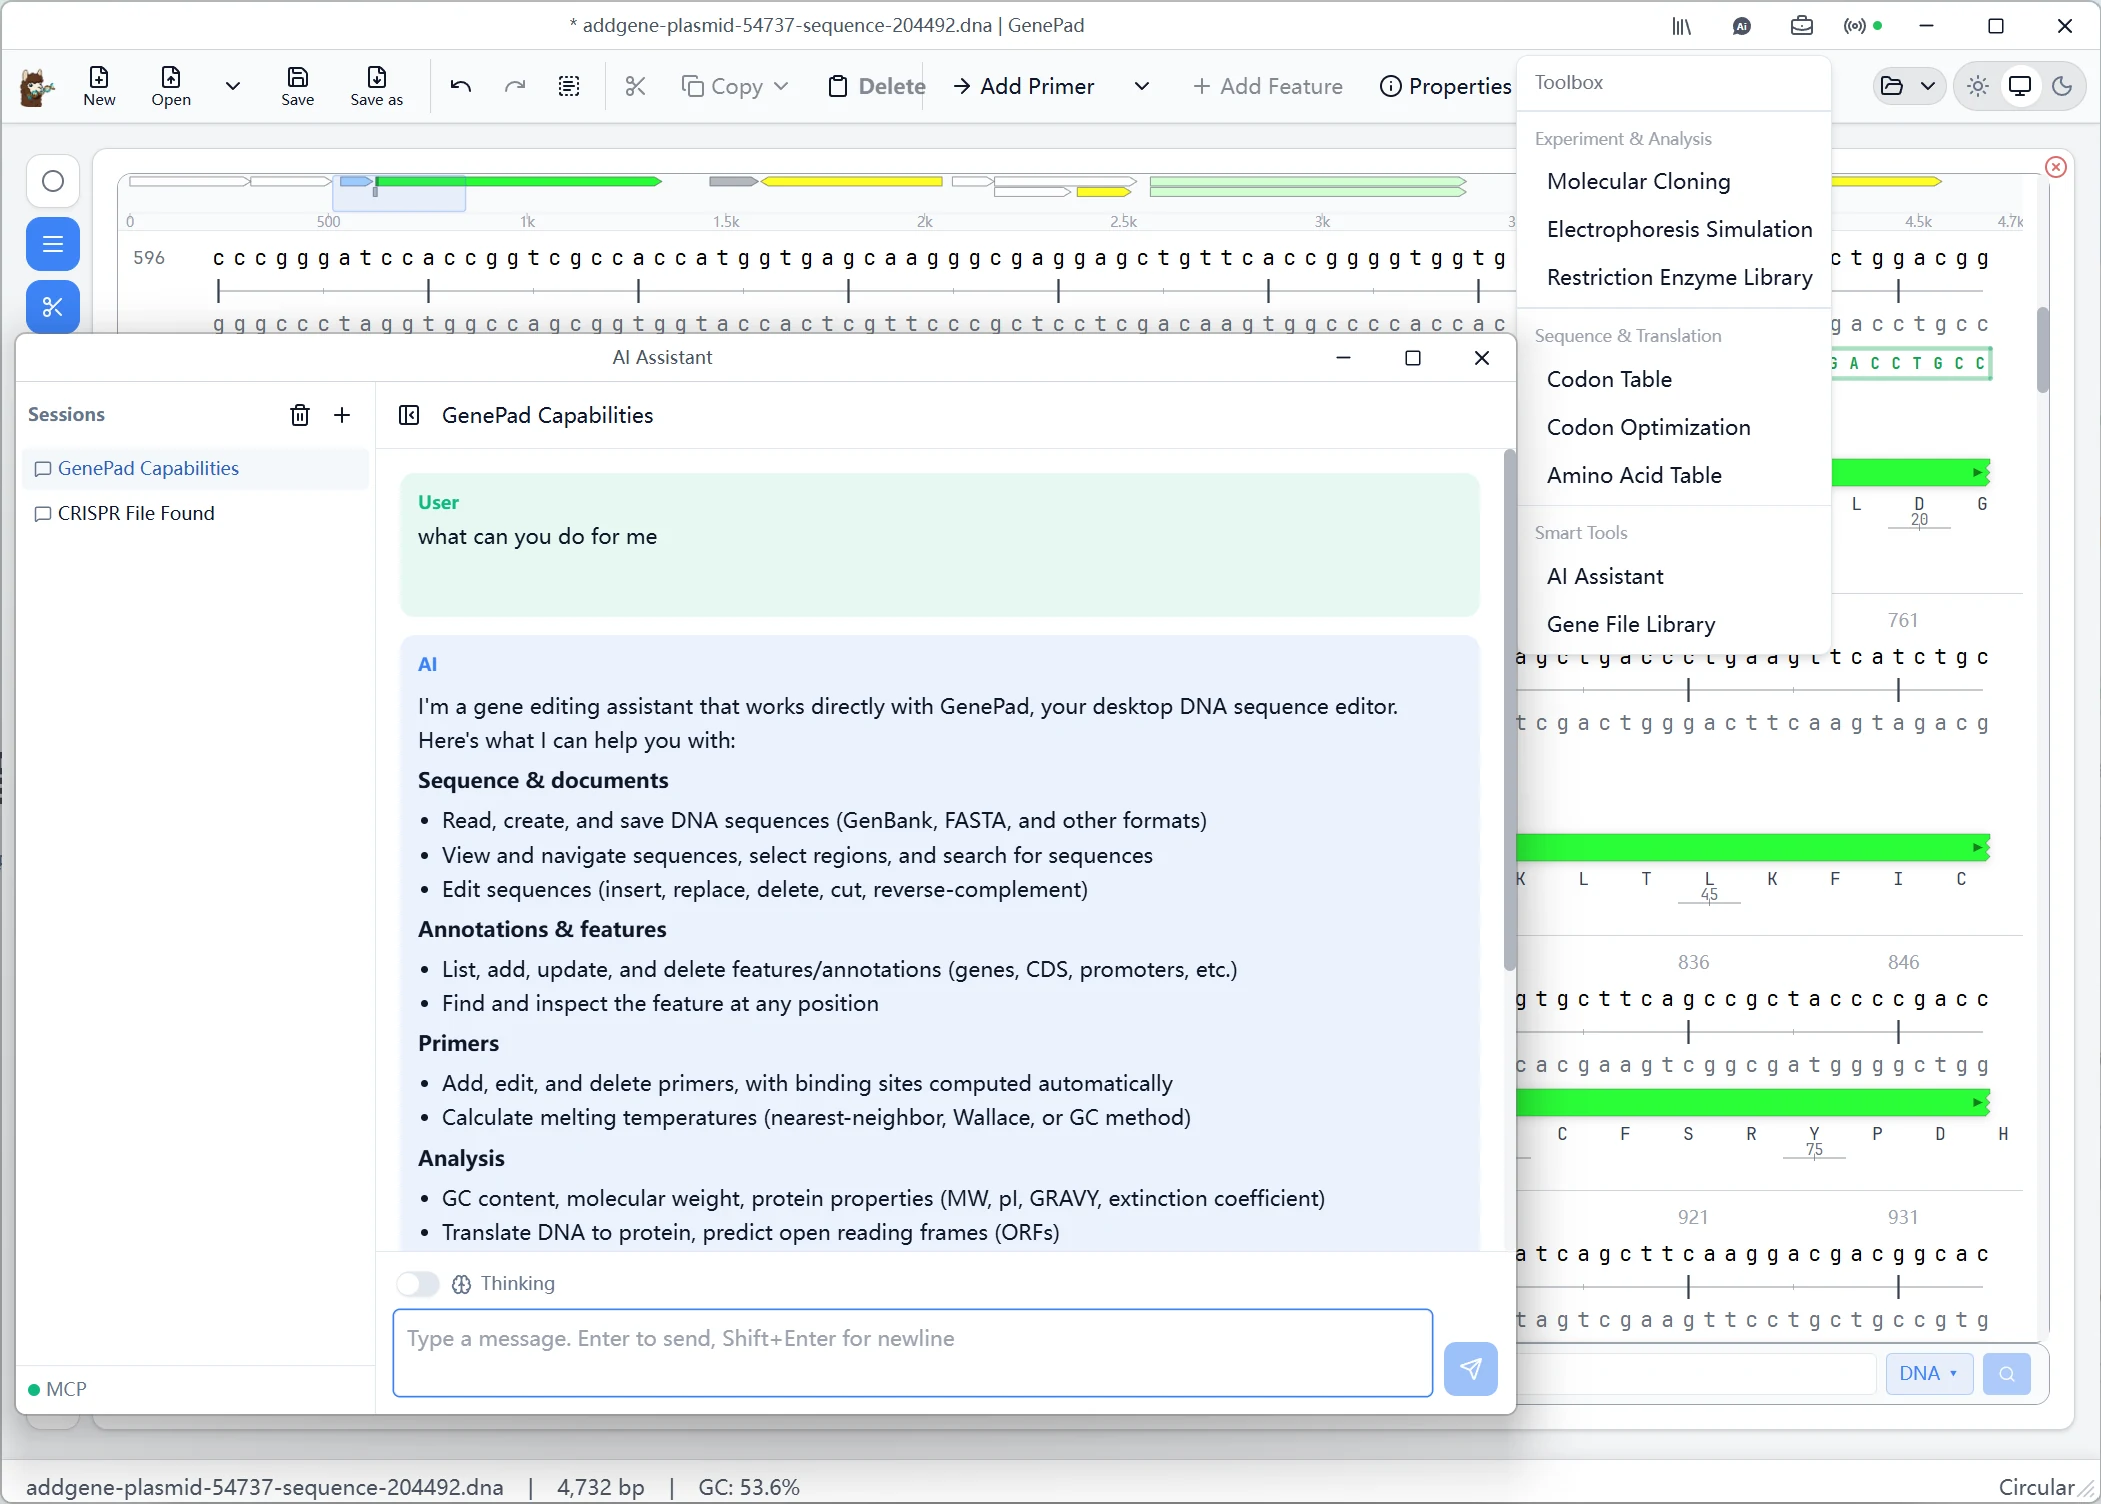Viewport: 2101px width, 1504px height.
Task: Click the circular view sidebar button
Action: (x=53, y=181)
